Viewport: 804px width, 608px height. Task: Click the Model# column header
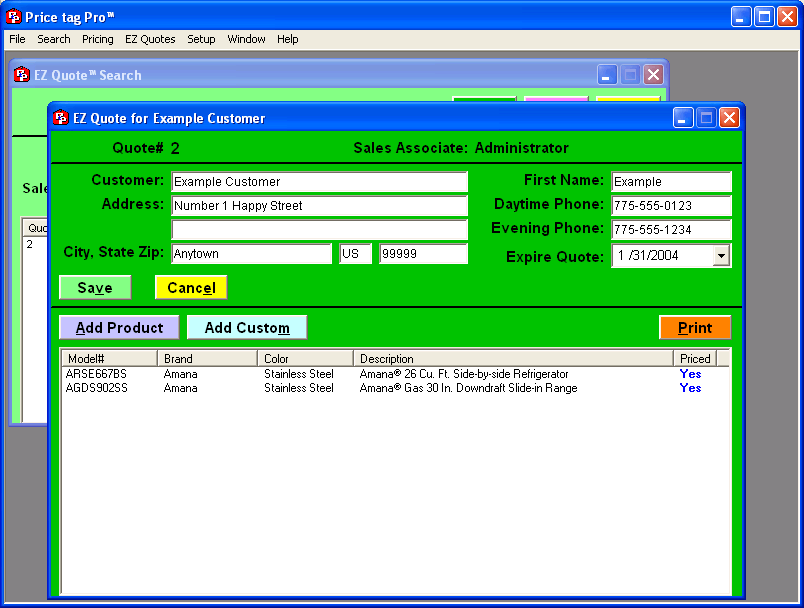(109, 358)
